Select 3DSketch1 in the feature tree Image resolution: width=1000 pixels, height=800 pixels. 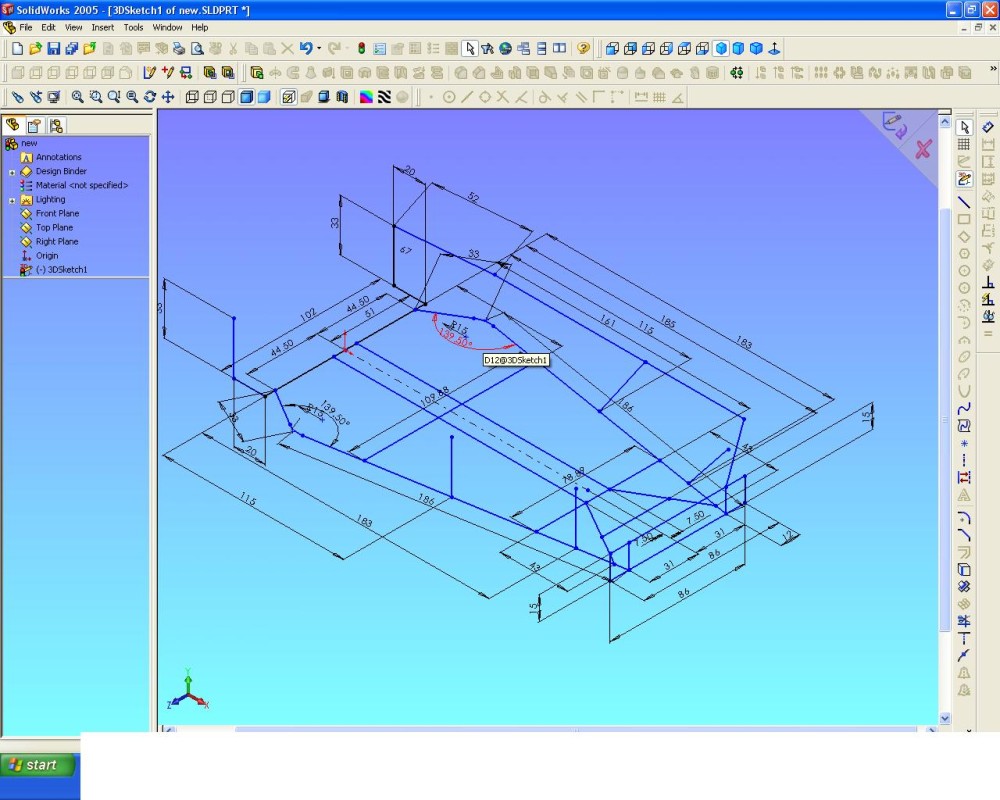[62, 270]
